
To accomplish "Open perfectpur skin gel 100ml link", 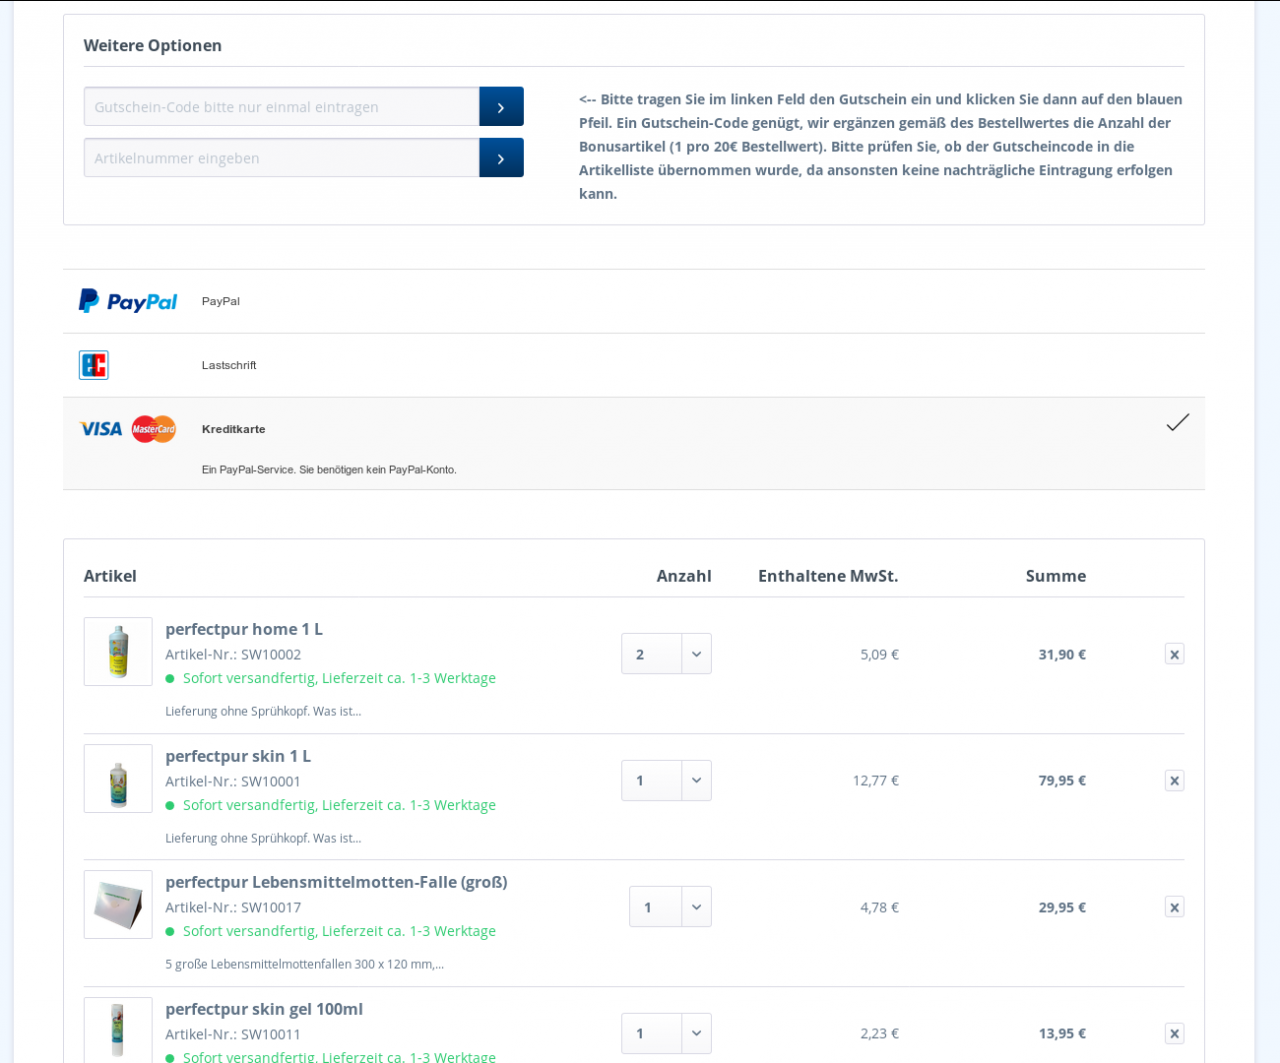I will click(x=264, y=1009).
